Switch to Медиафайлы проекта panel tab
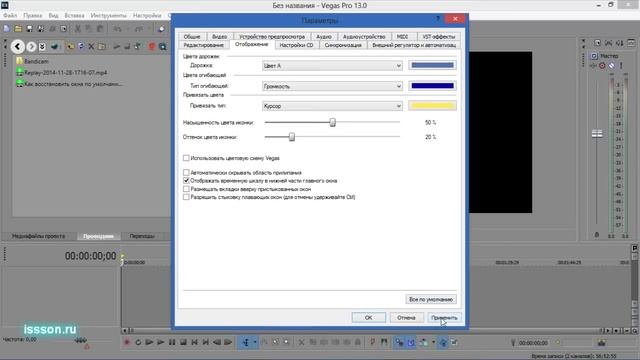Viewport: 640px width, 360px height. click(x=38, y=236)
